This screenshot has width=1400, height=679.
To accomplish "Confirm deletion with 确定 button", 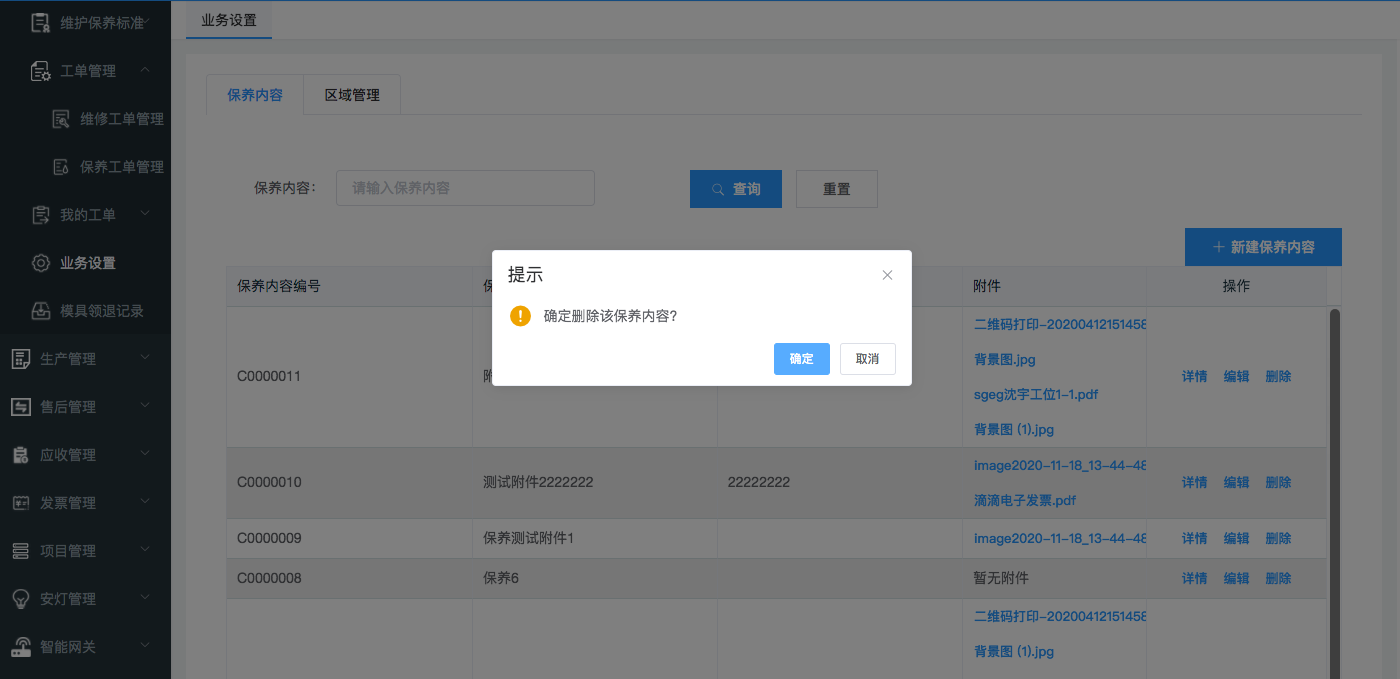I will pyautogui.click(x=801, y=359).
